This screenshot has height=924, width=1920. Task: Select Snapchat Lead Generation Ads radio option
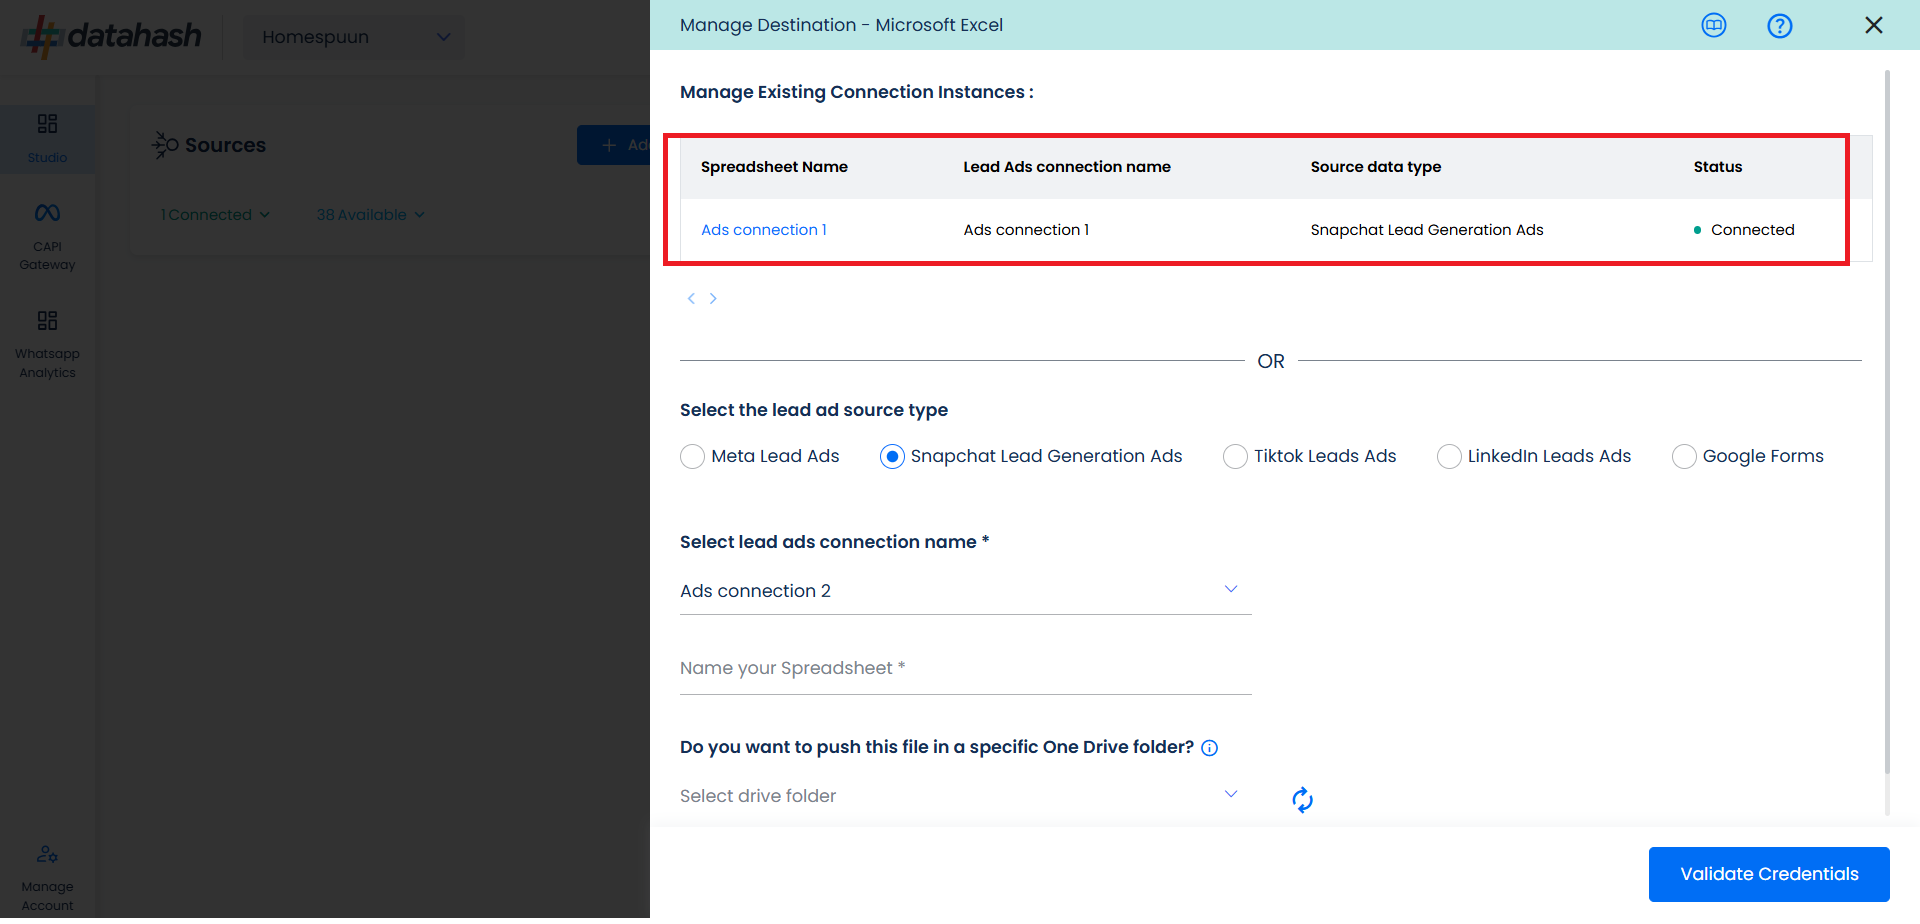[x=892, y=457]
